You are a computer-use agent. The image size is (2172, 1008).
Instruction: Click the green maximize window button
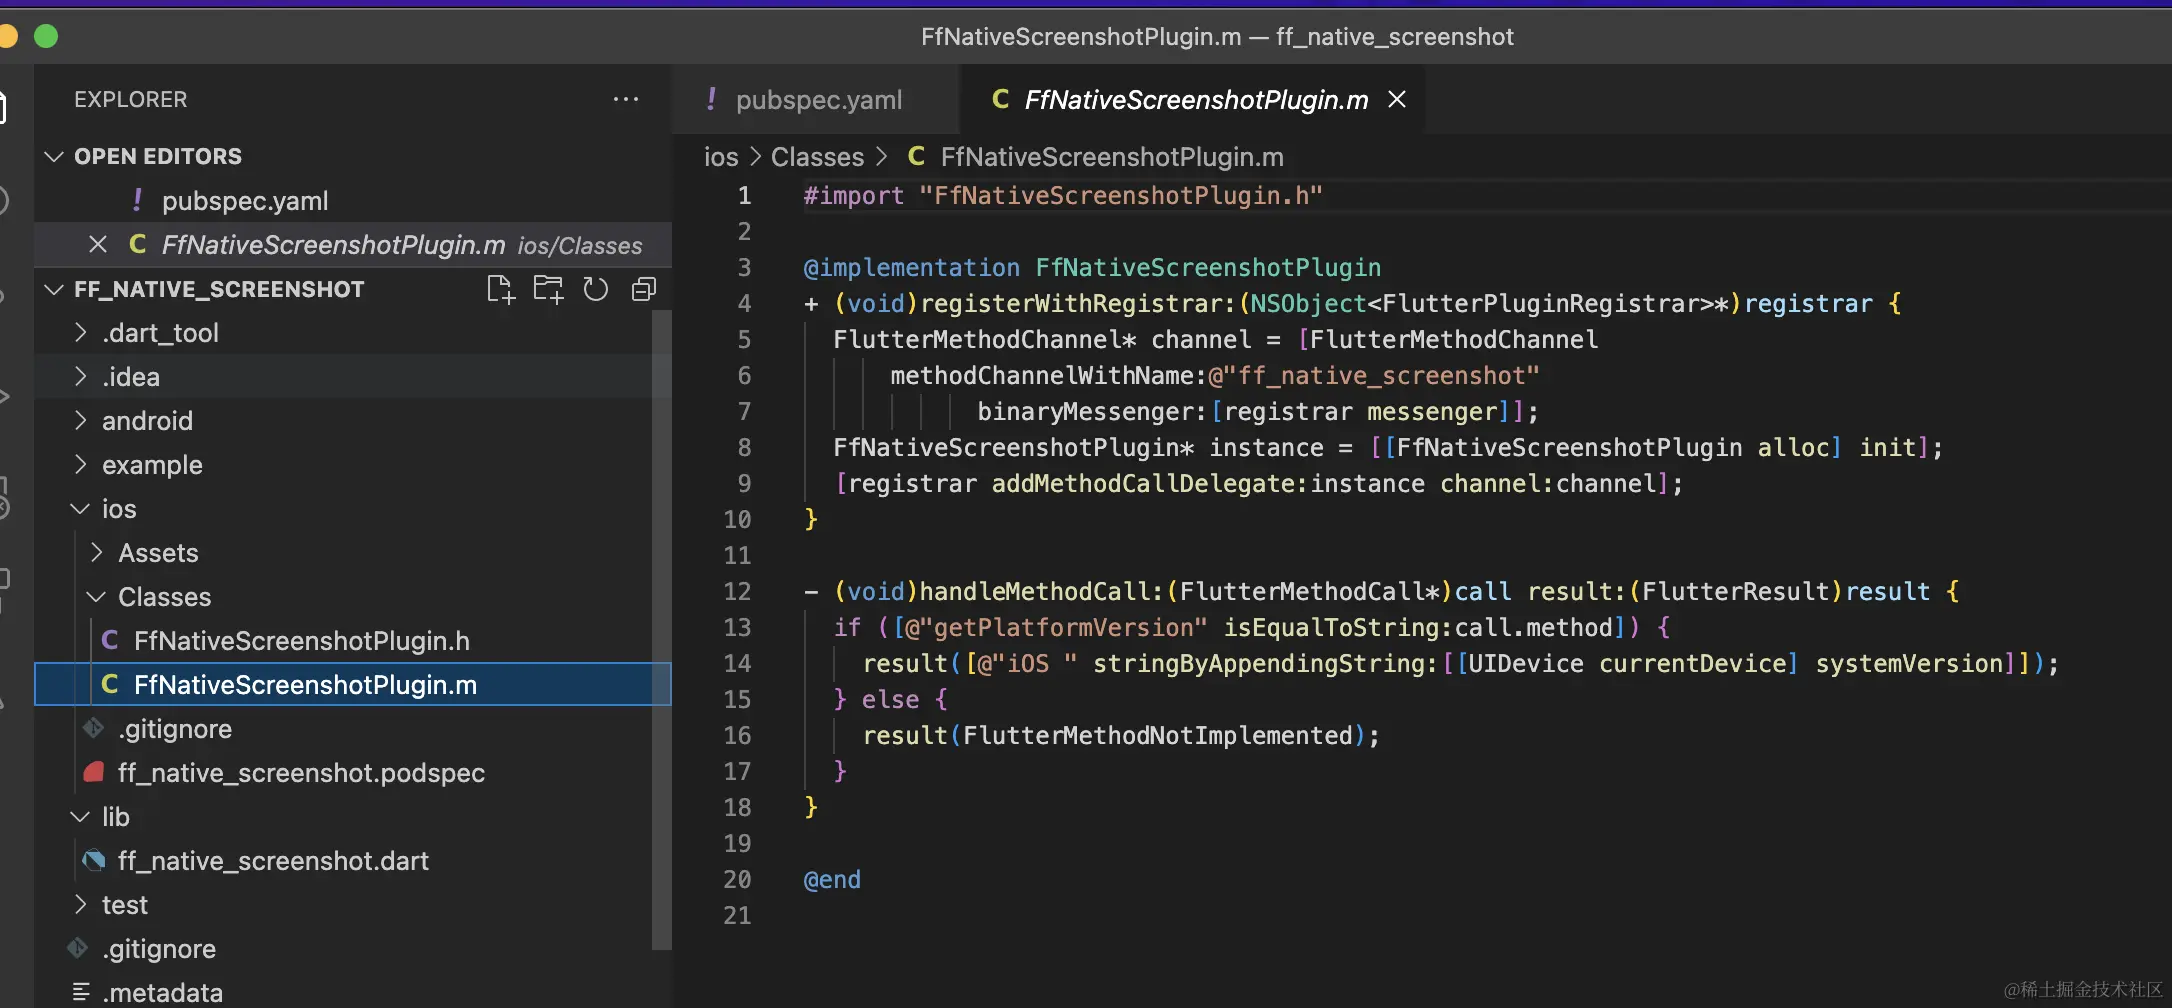coord(46,36)
